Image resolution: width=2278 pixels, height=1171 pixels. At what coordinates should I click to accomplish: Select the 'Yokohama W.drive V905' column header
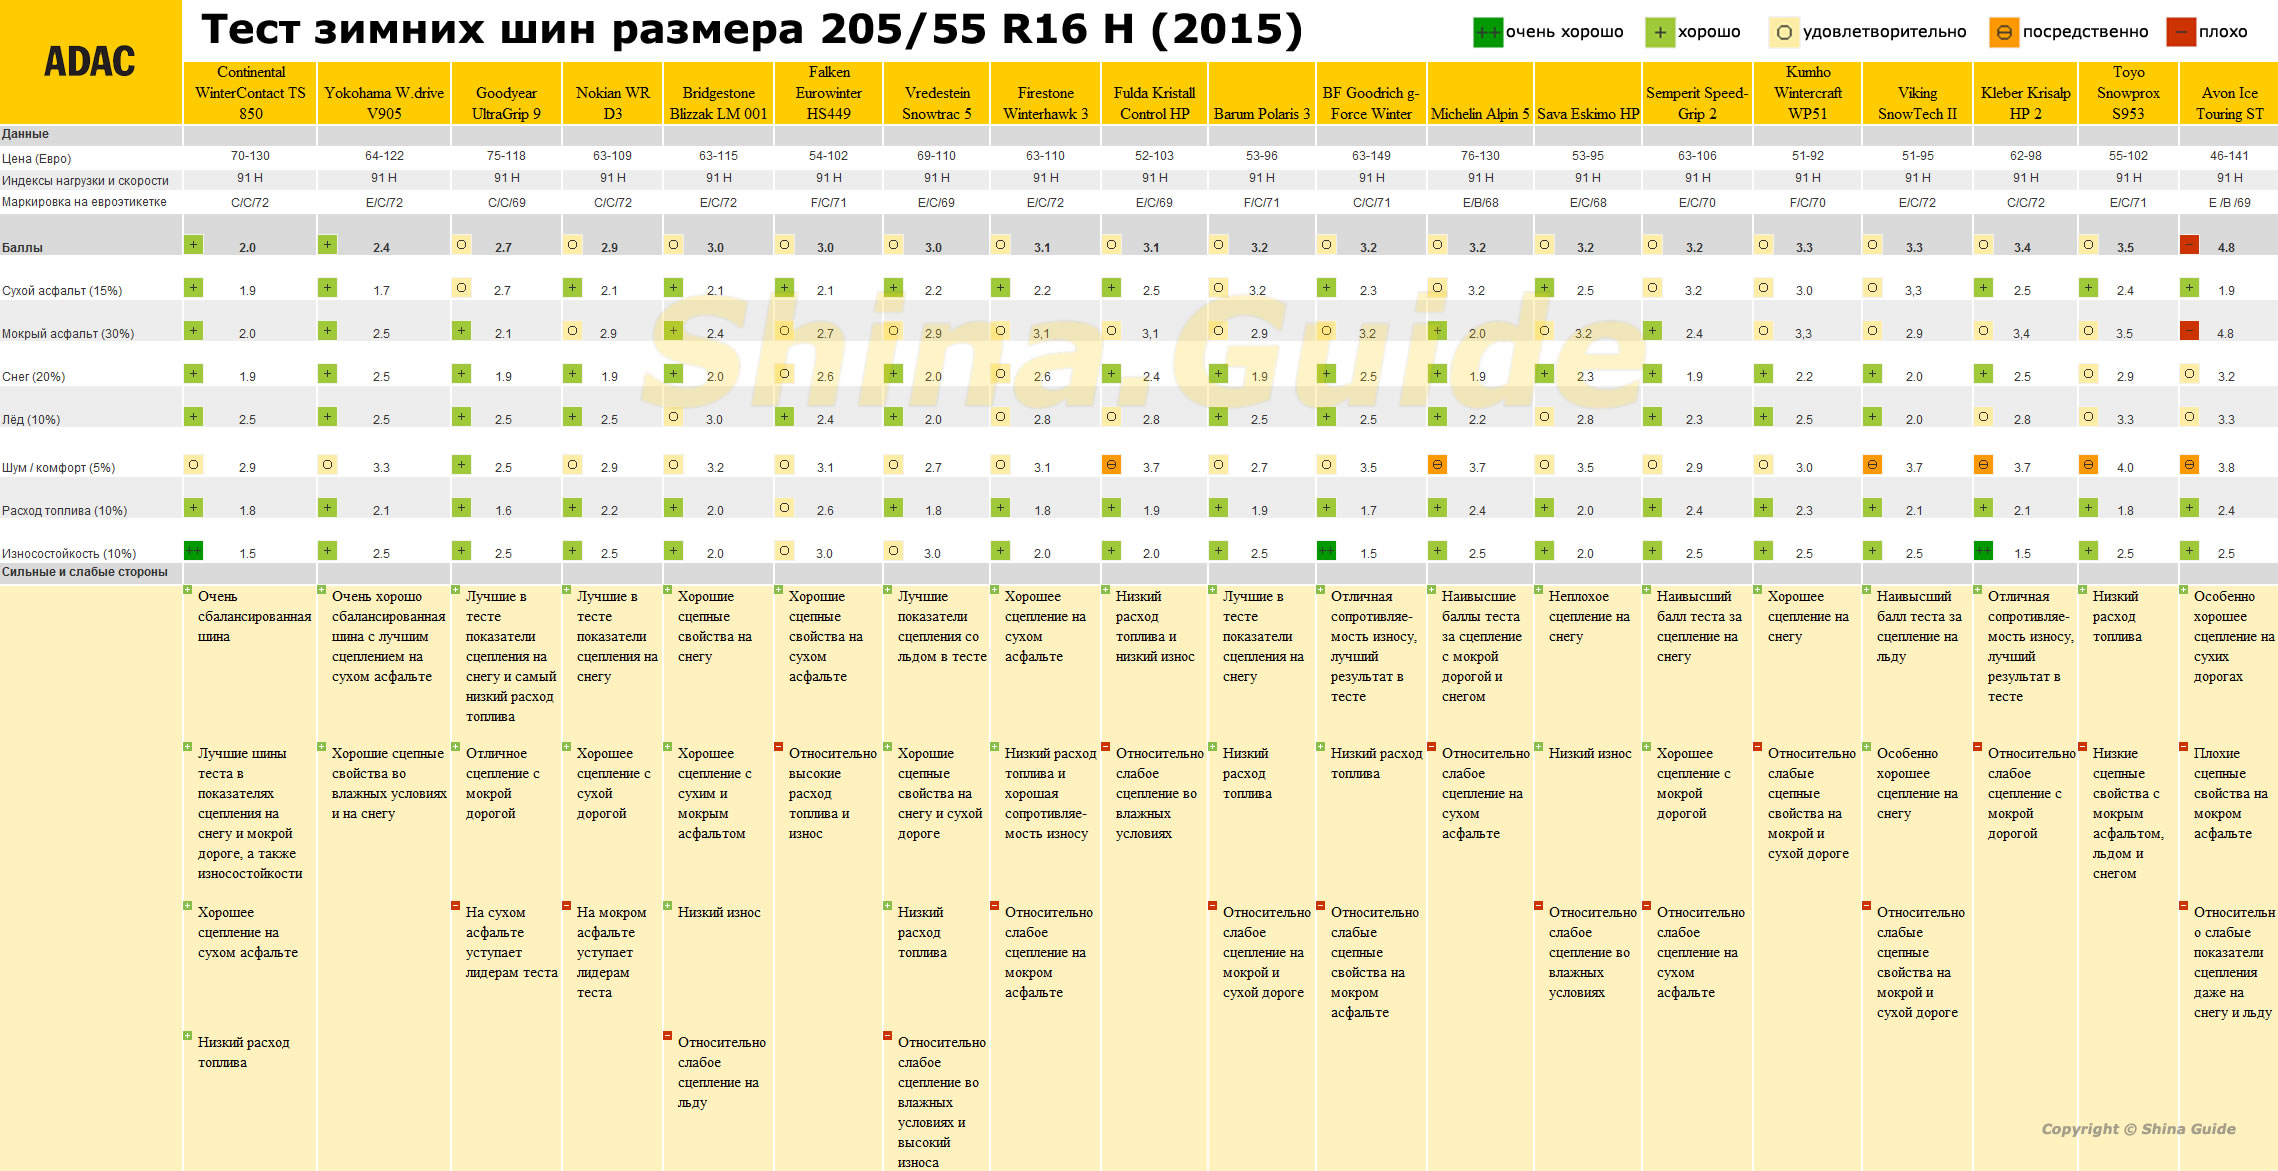[x=384, y=93]
